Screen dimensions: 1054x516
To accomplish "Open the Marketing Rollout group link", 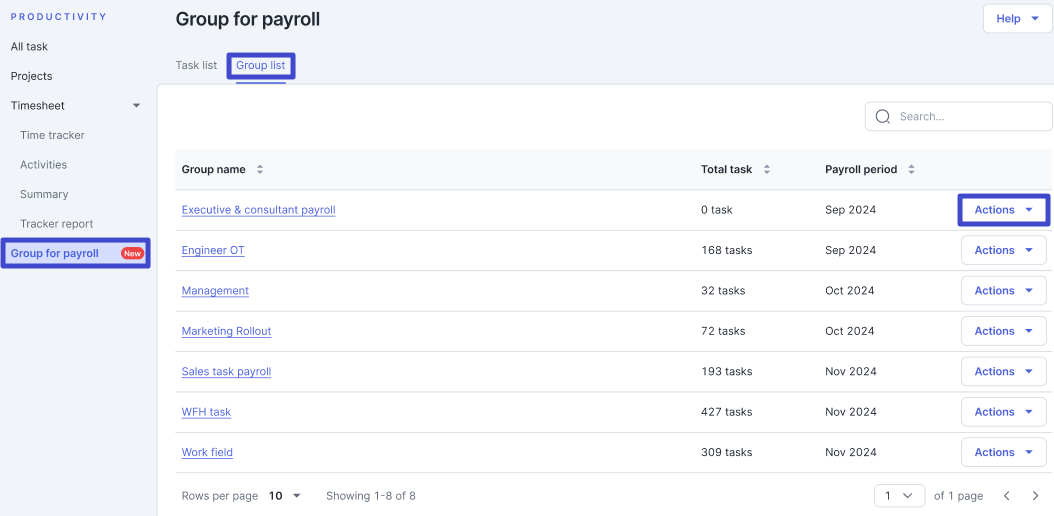I will pos(227,331).
